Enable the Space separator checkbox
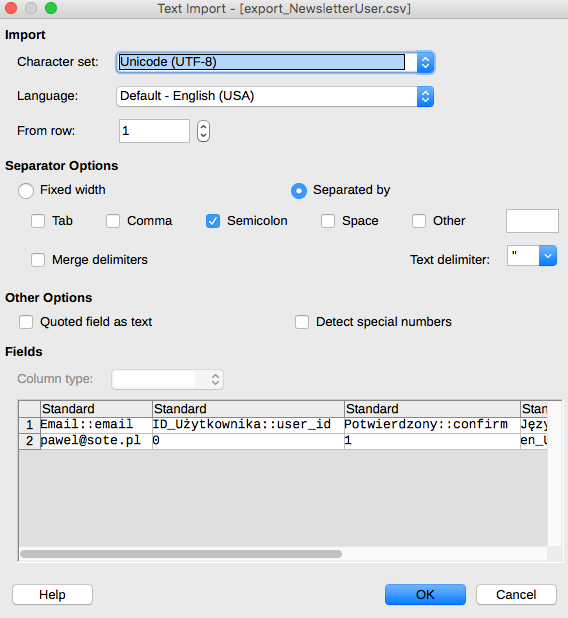 pyautogui.click(x=328, y=221)
